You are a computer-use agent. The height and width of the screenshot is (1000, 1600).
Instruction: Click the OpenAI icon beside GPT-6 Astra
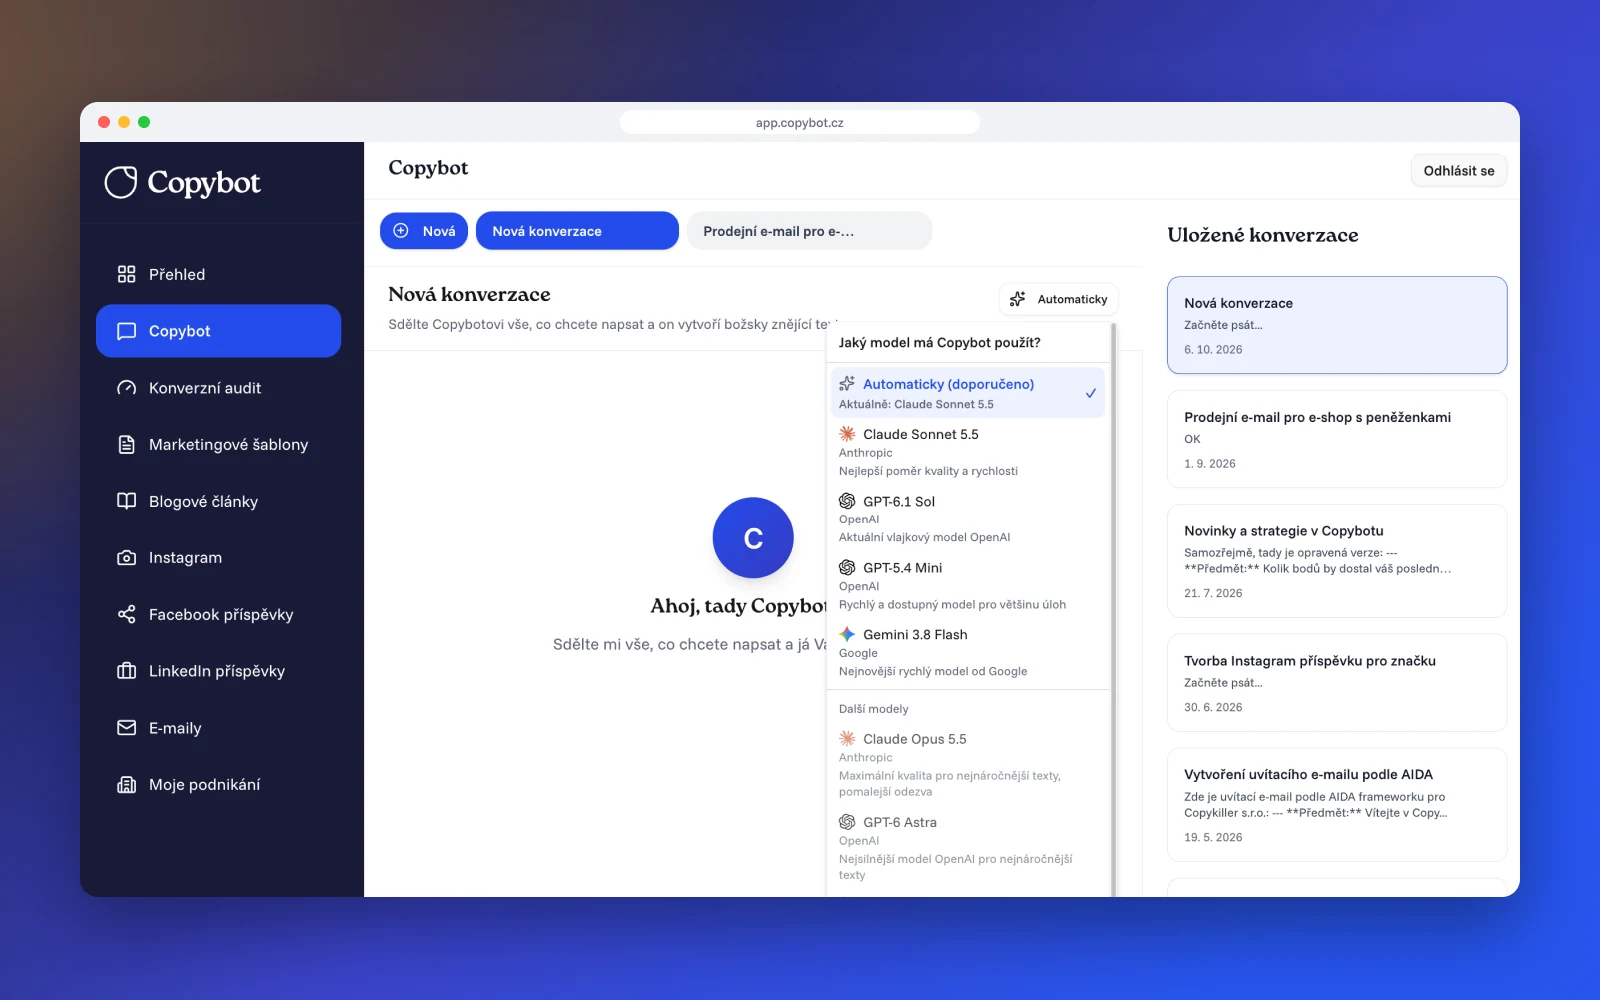(x=847, y=822)
